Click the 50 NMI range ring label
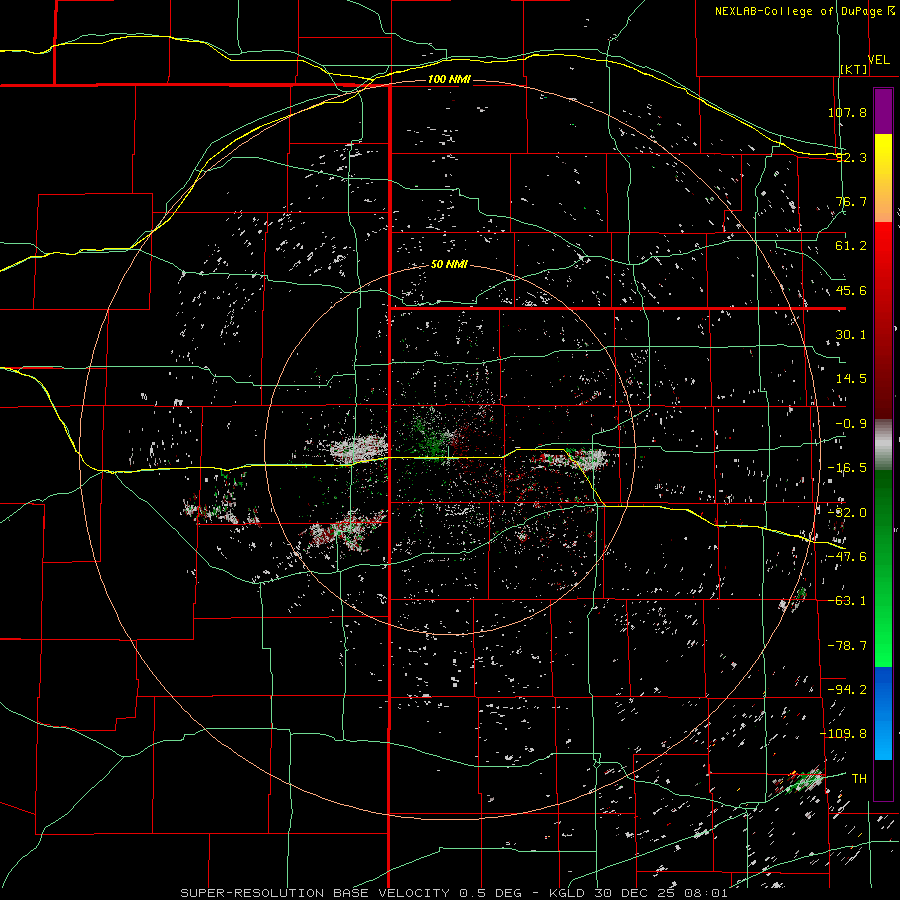The width and height of the screenshot is (900, 900). coord(449,265)
